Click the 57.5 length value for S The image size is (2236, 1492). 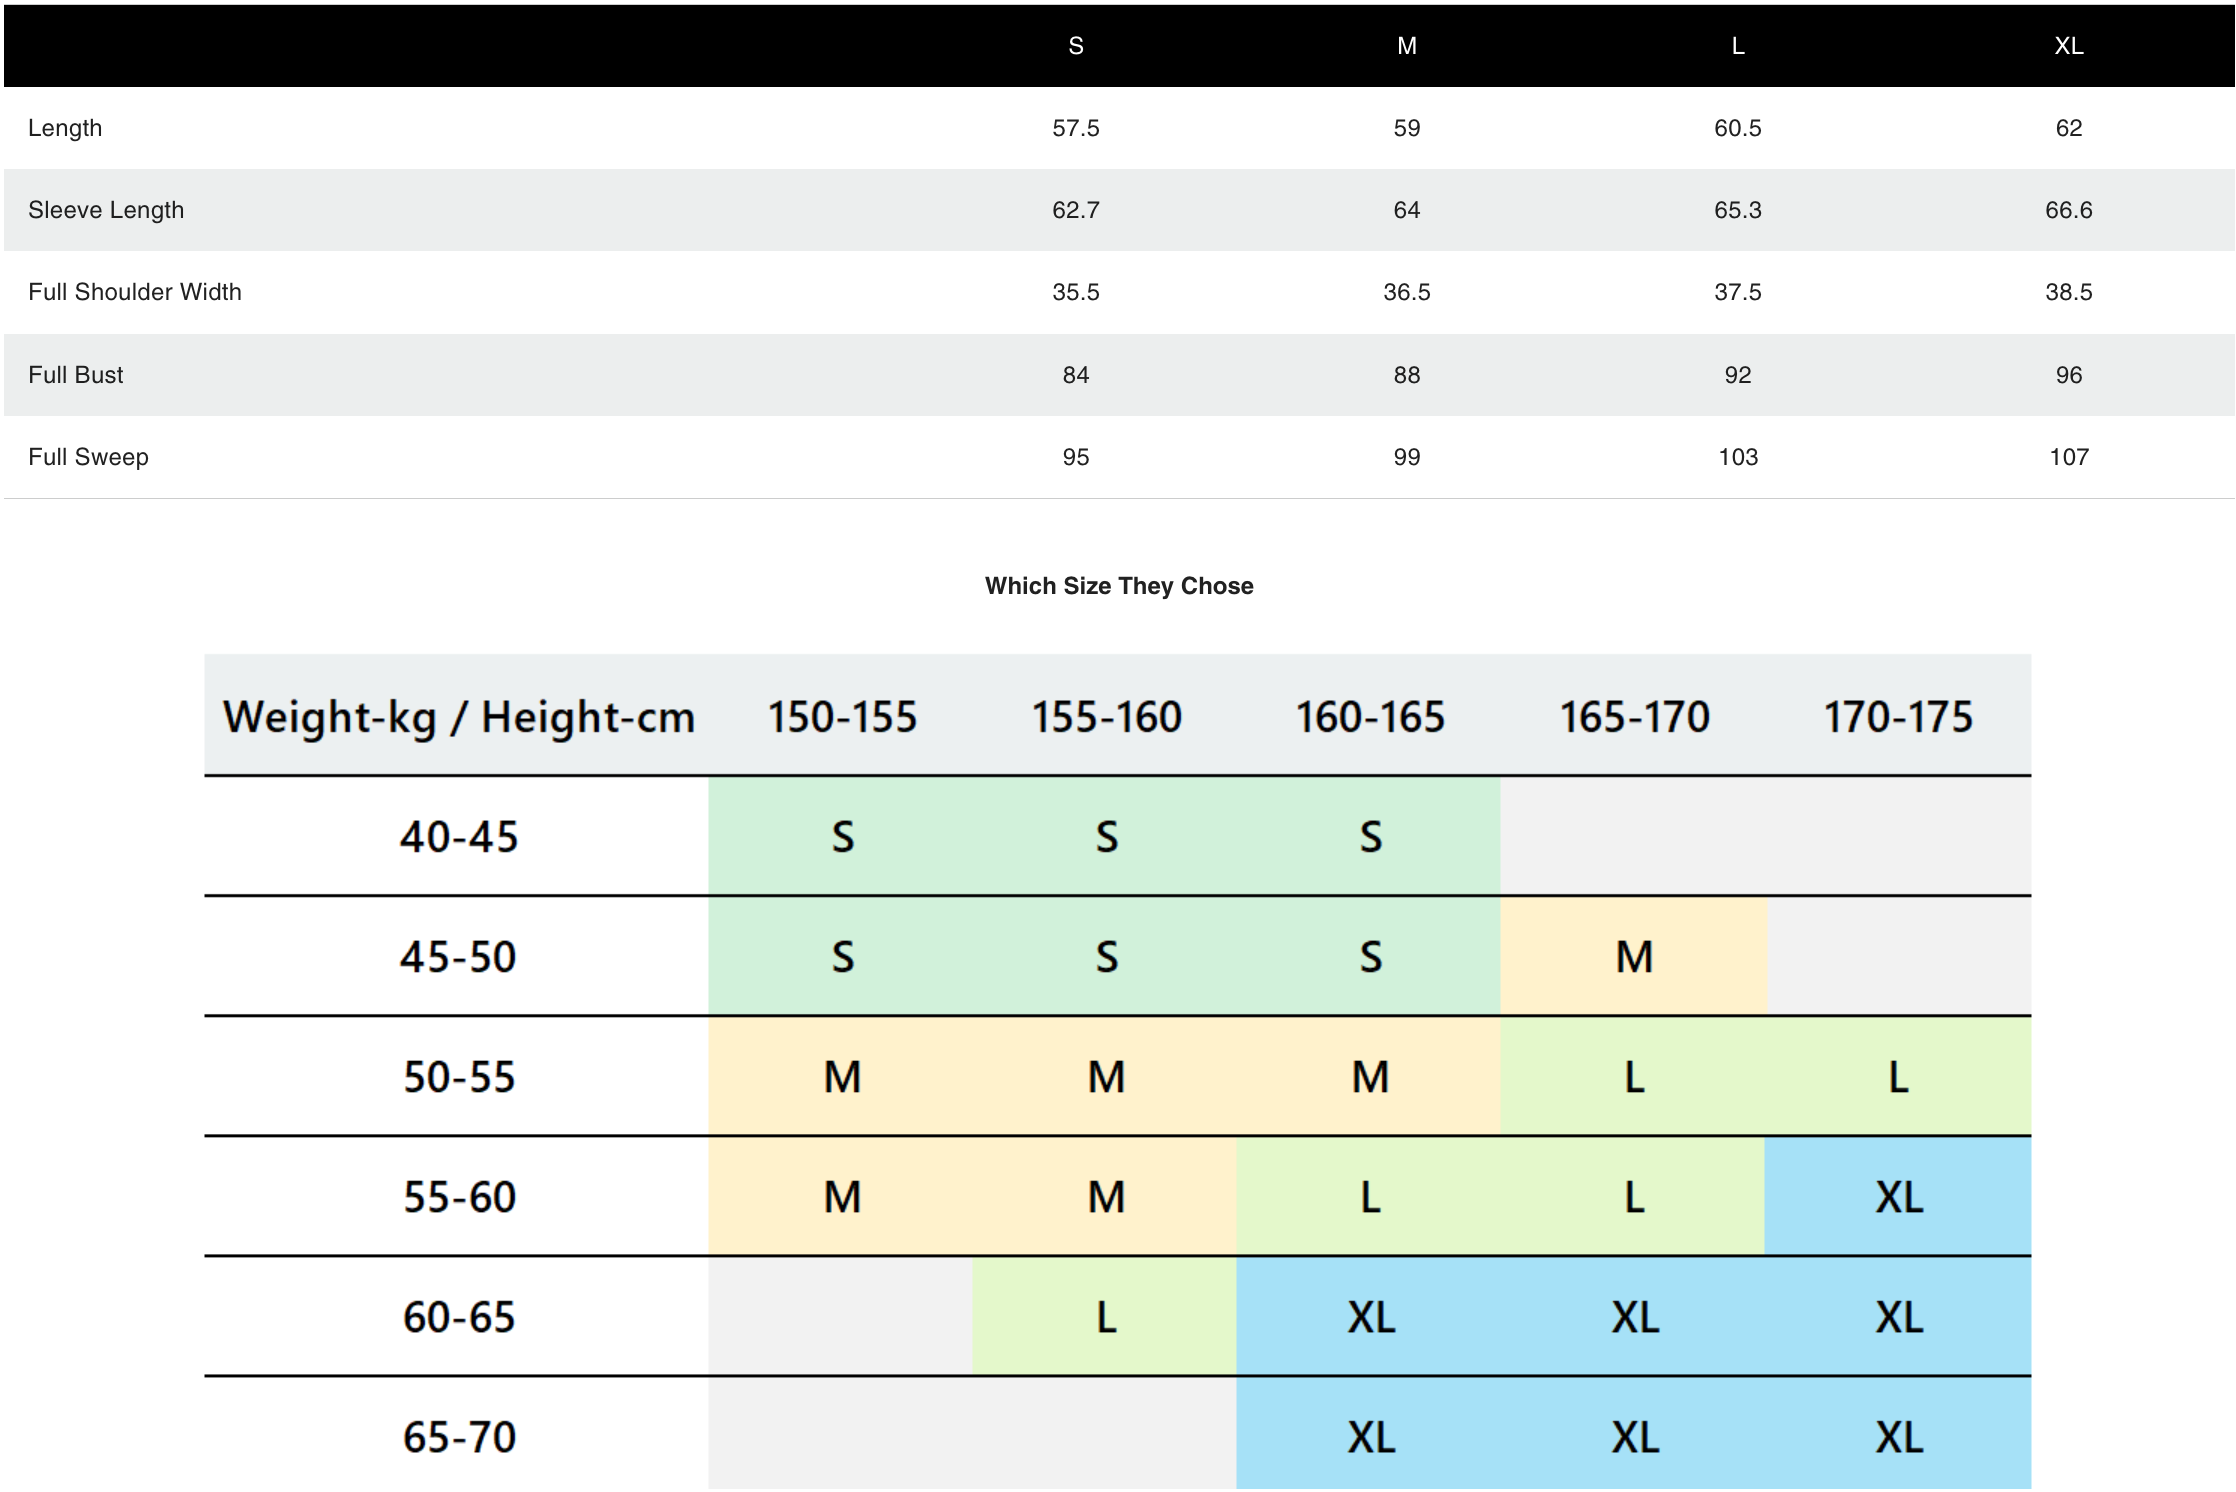point(1075,128)
